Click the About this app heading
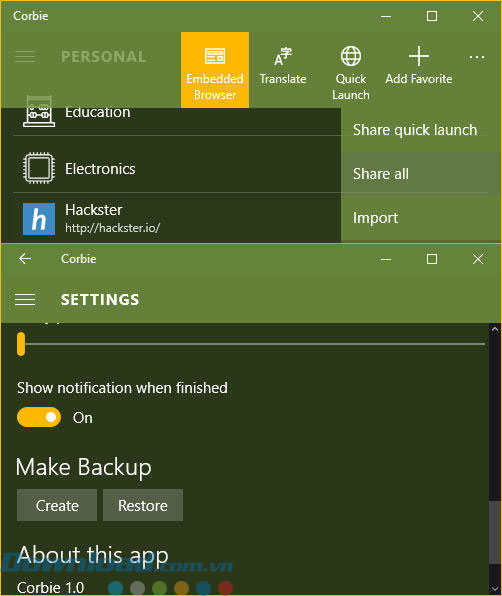The image size is (502, 596). (92, 556)
